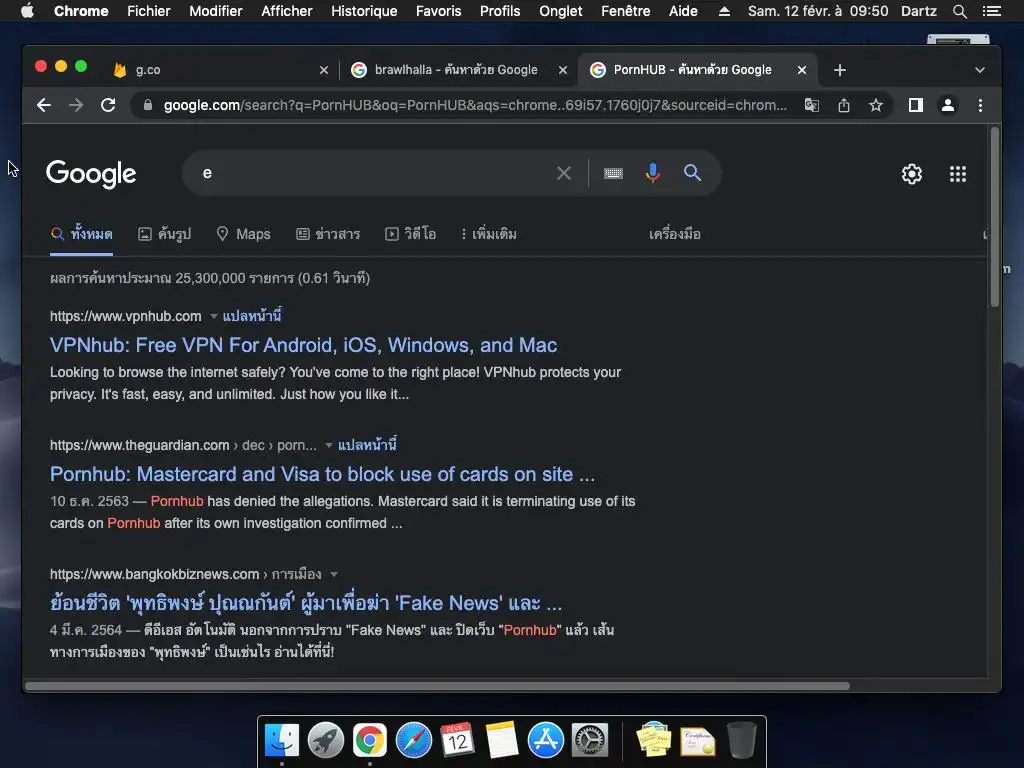The image size is (1024, 768).
Task: Open the tab search chevron
Action: coord(980,70)
